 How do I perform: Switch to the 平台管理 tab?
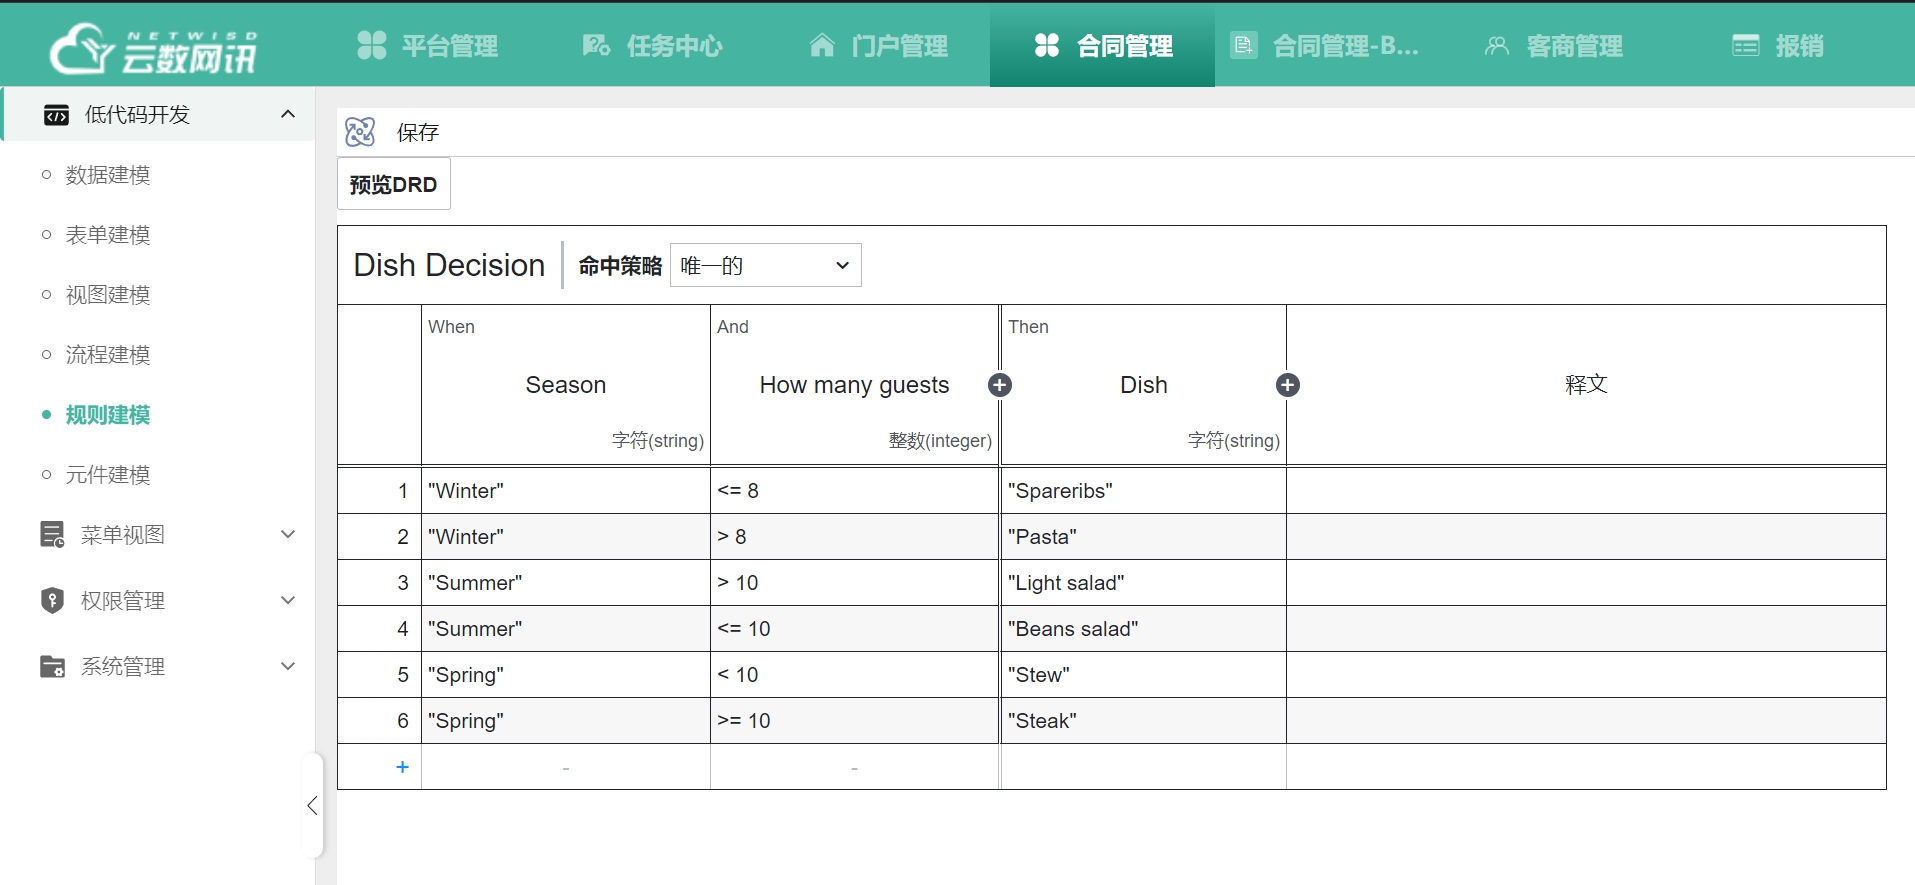[x=428, y=46]
